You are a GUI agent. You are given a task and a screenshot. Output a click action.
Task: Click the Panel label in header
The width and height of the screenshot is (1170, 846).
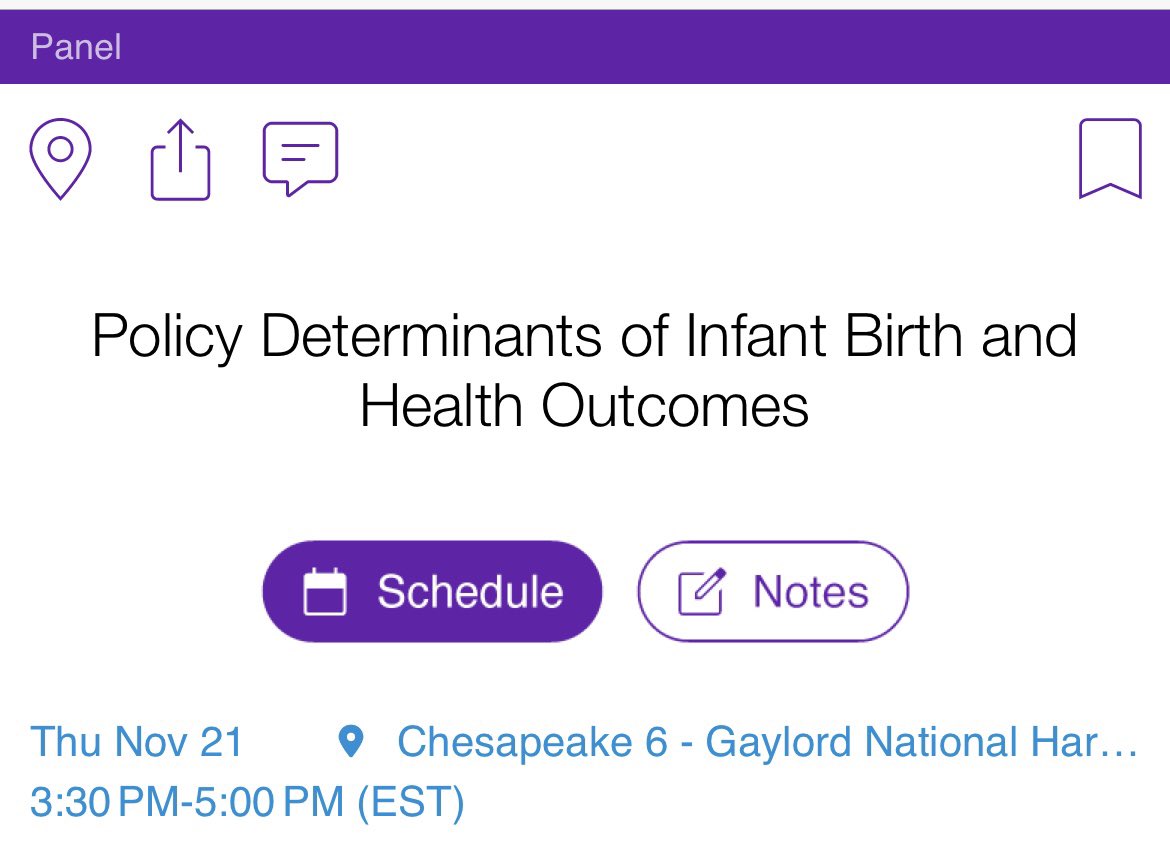click(76, 47)
